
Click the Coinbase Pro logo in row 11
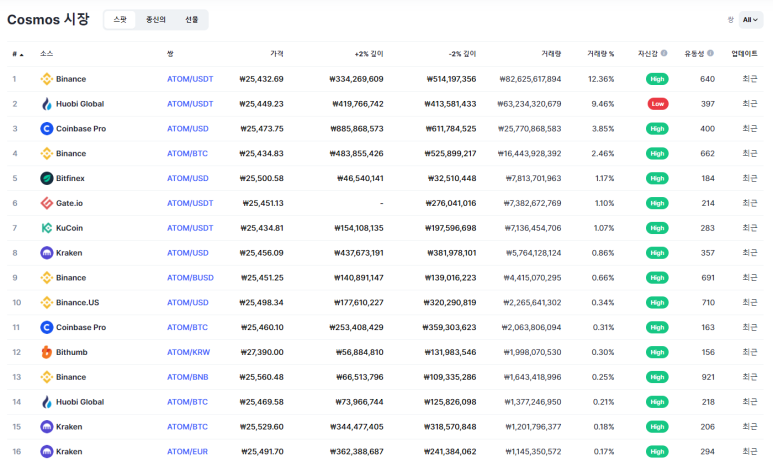pos(46,327)
